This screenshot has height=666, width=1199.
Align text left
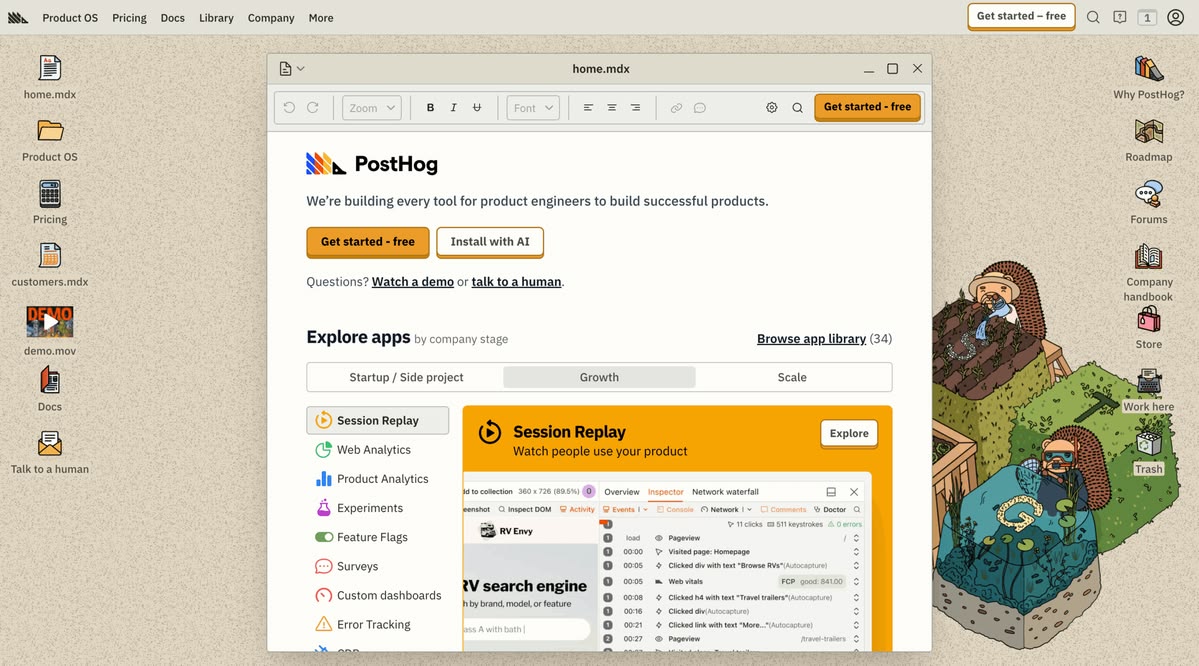pos(588,108)
